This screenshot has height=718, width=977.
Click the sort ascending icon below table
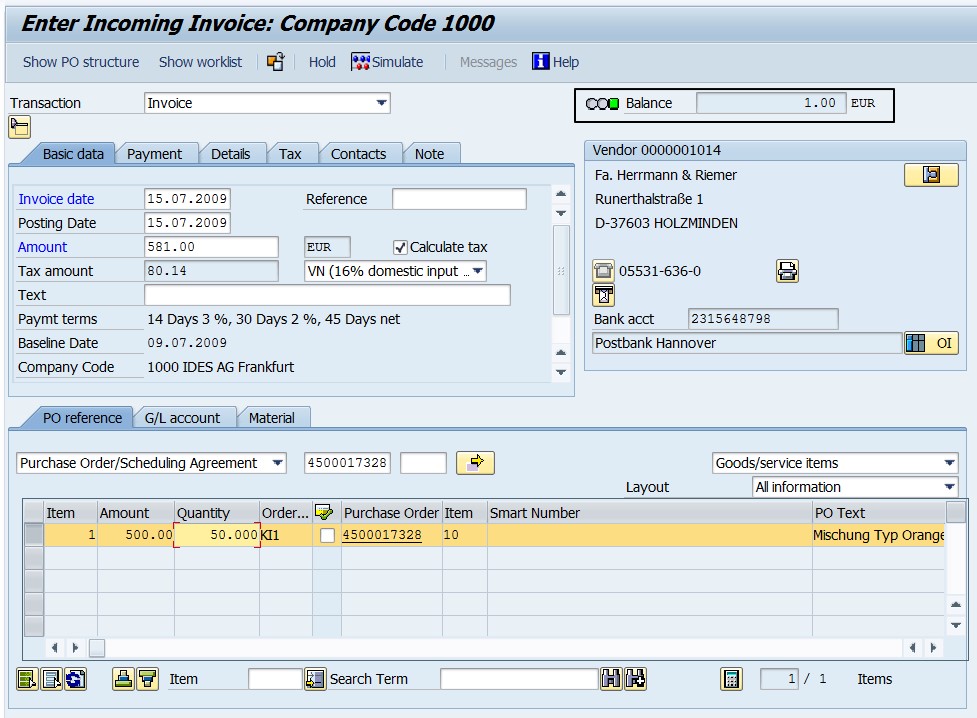pos(123,679)
